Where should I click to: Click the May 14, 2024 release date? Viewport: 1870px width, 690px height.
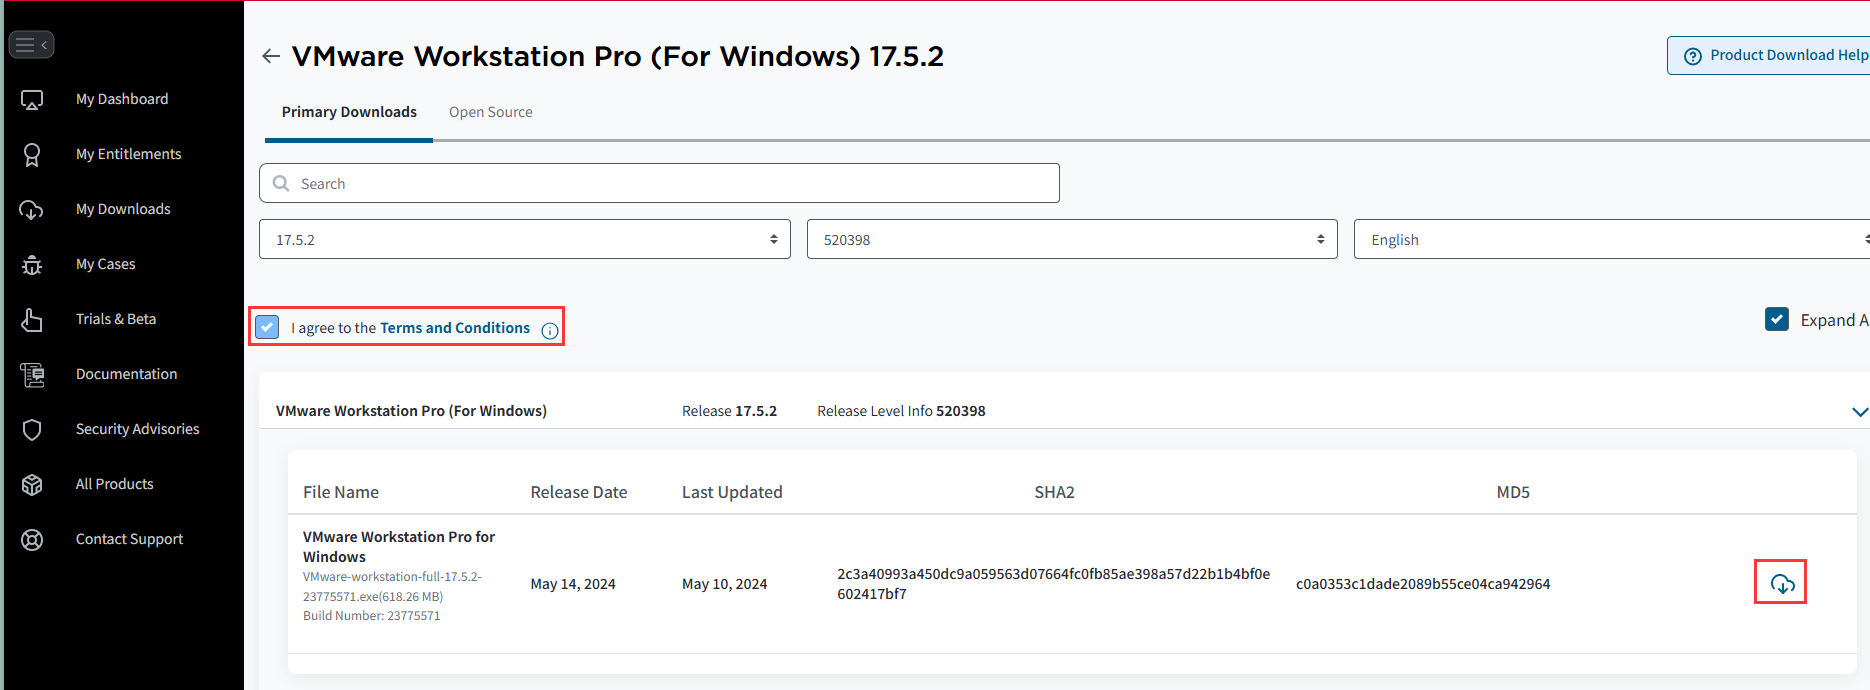coord(573,584)
